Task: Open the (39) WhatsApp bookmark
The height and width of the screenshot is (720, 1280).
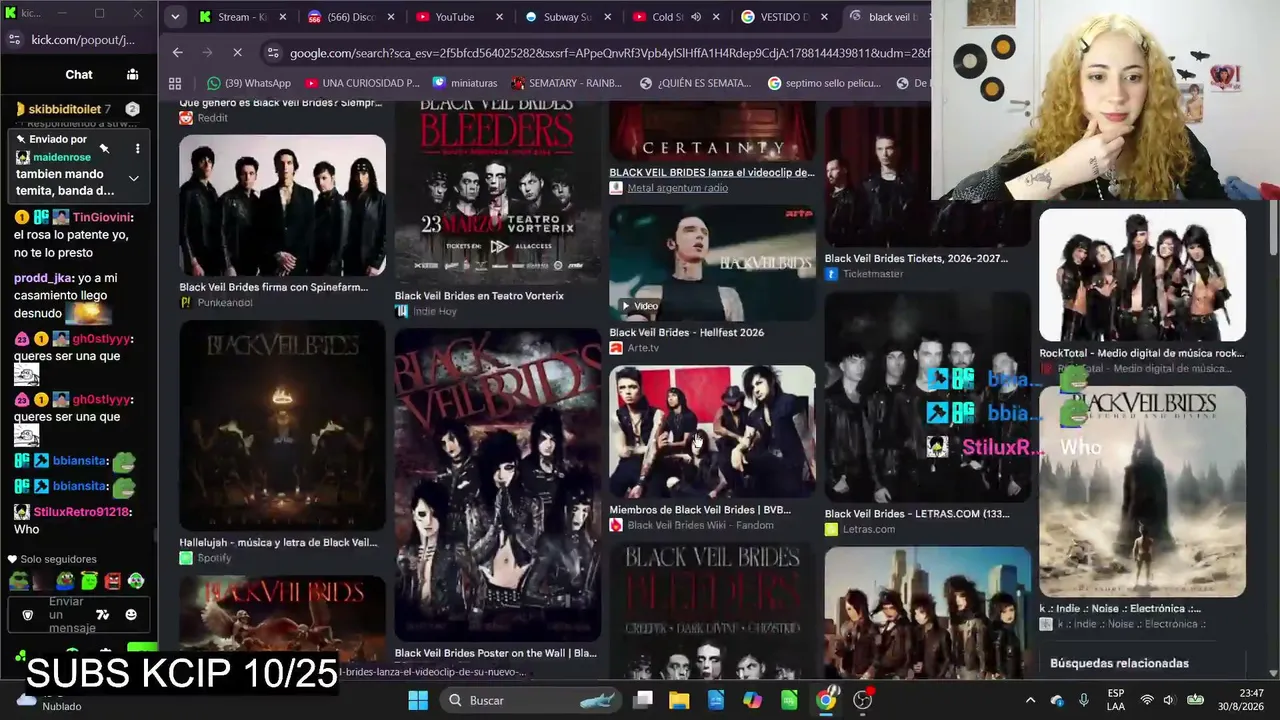Action: click(249, 83)
